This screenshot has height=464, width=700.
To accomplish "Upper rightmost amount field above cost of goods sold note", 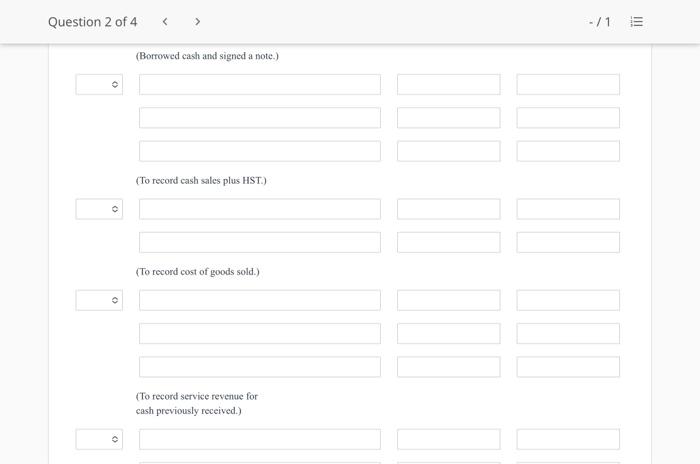I will [568, 209].
